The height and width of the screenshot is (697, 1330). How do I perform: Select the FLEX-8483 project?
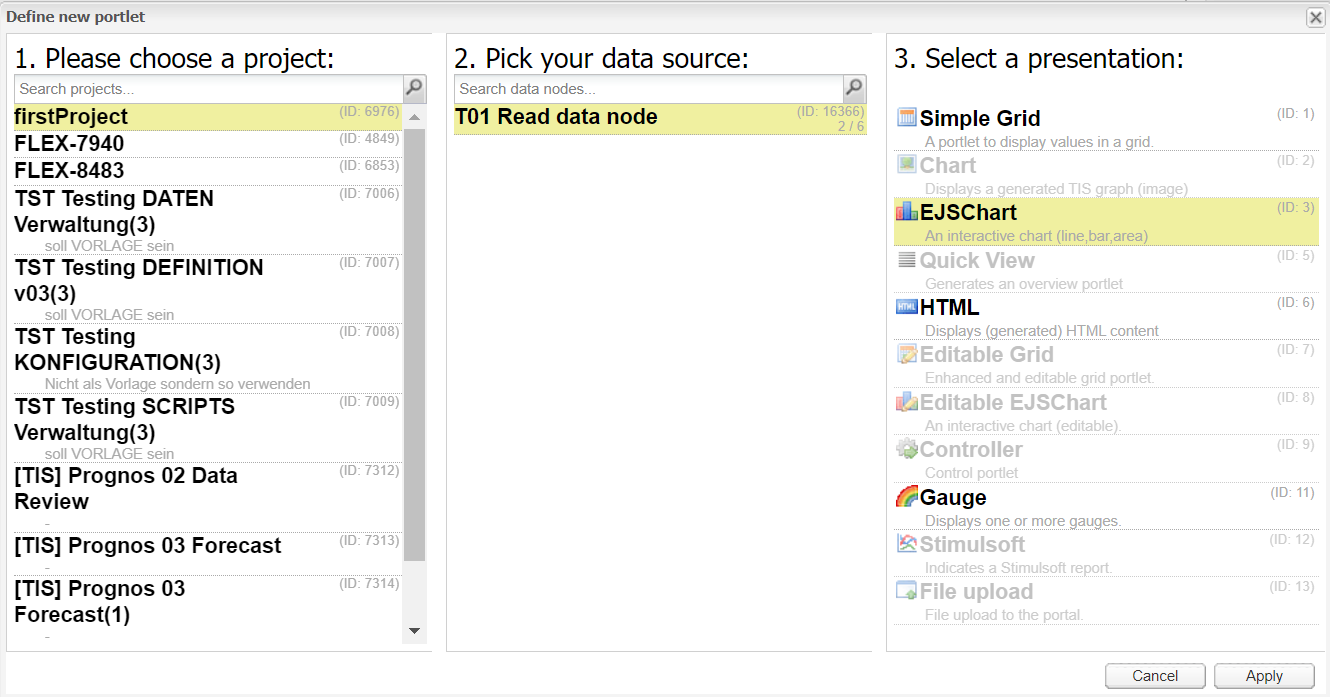pyautogui.click(x=208, y=171)
